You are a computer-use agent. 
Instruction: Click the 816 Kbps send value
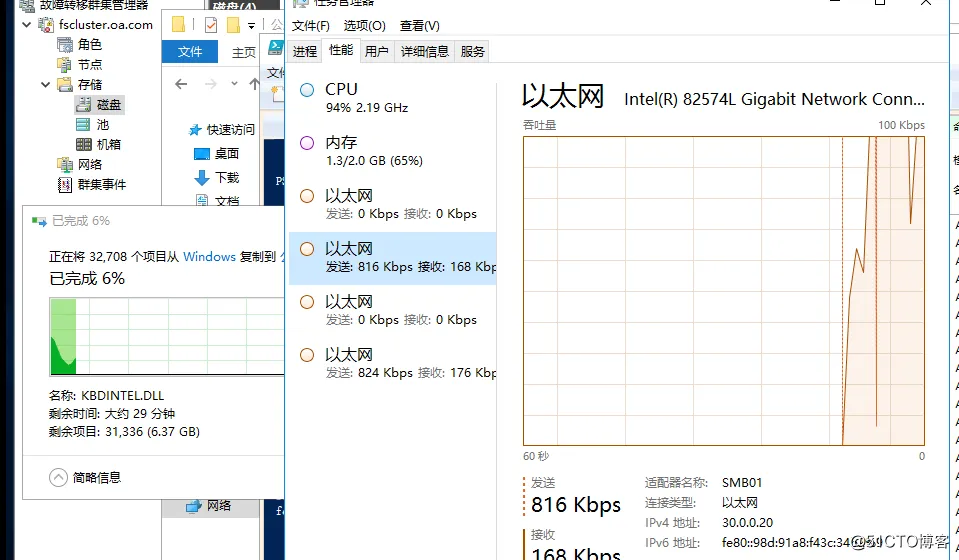click(576, 505)
